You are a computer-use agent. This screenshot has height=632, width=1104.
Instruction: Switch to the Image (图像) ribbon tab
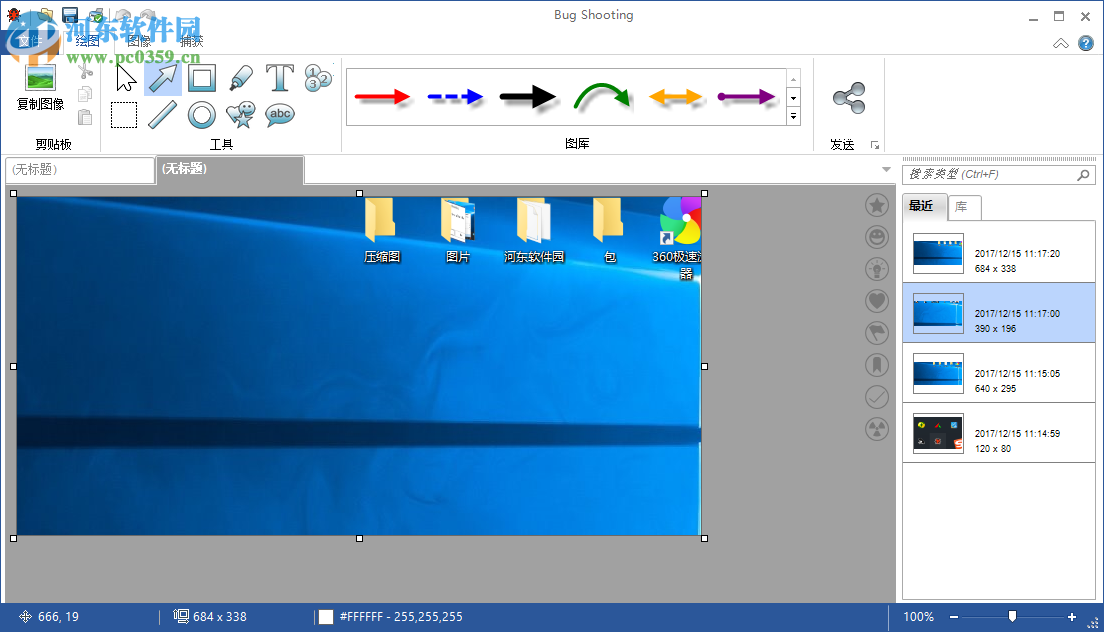pyautogui.click(x=139, y=41)
